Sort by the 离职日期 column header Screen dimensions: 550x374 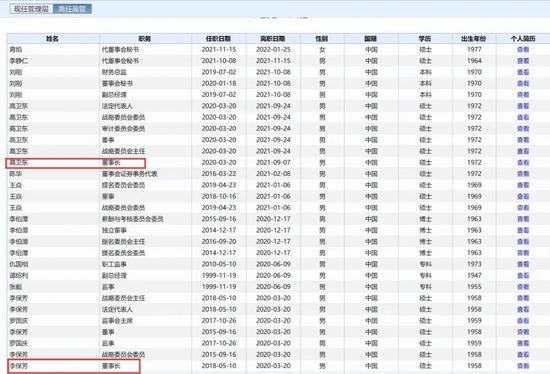pos(273,39)
